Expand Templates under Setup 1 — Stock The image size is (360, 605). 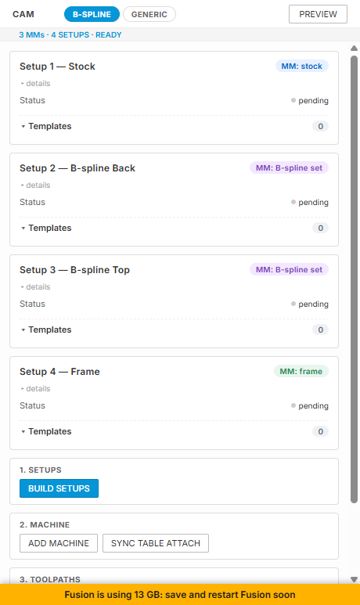[x=46, y=126]
